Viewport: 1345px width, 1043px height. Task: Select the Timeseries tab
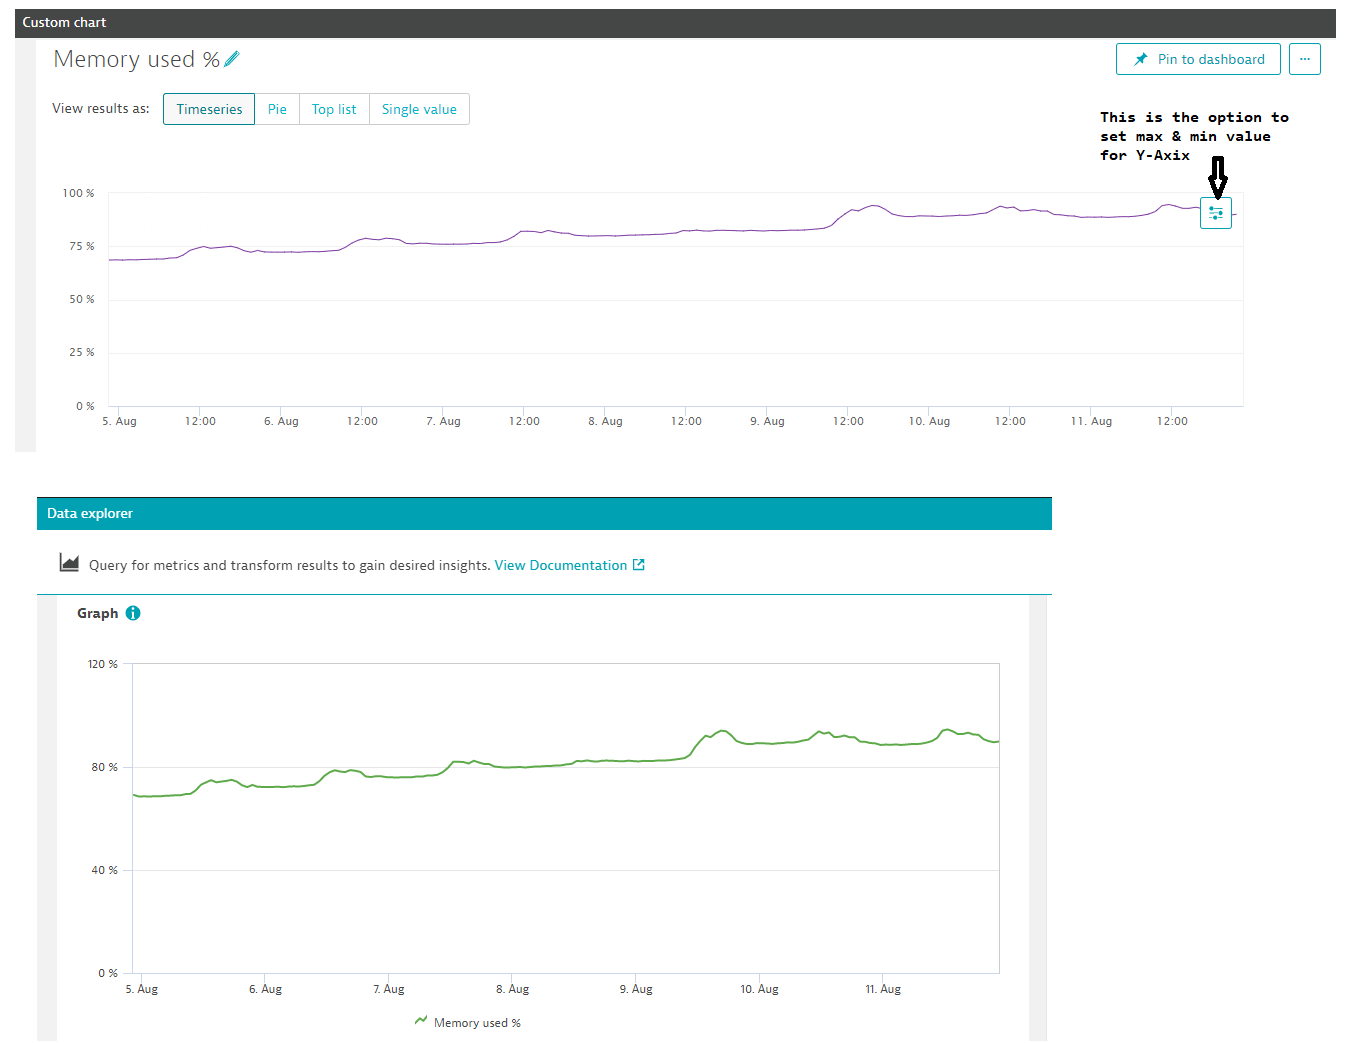click(x=208, y=109)
